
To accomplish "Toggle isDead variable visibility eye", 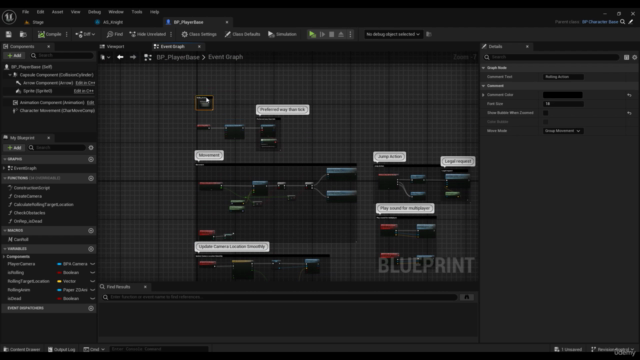I will click(93, 299).
